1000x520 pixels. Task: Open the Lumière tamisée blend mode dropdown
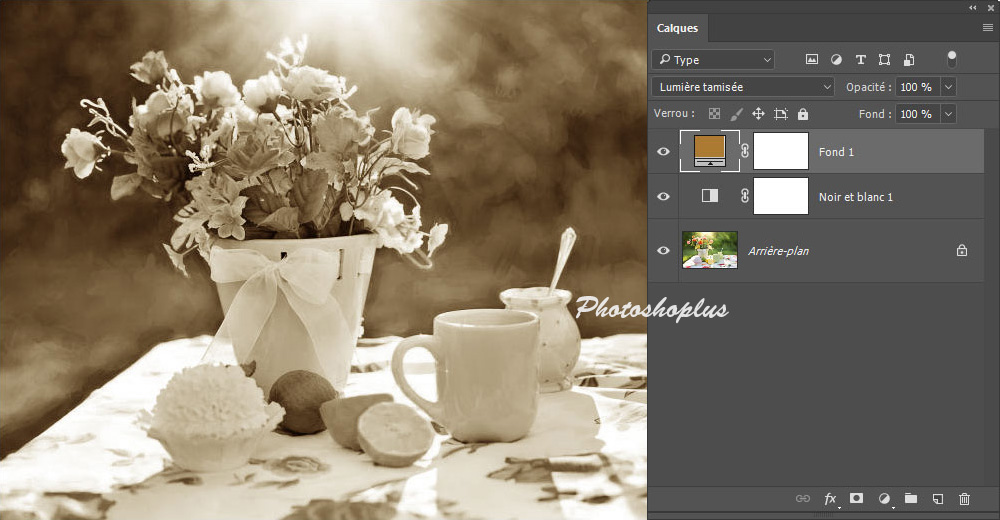pyautogui.click(x=742, y=87)
